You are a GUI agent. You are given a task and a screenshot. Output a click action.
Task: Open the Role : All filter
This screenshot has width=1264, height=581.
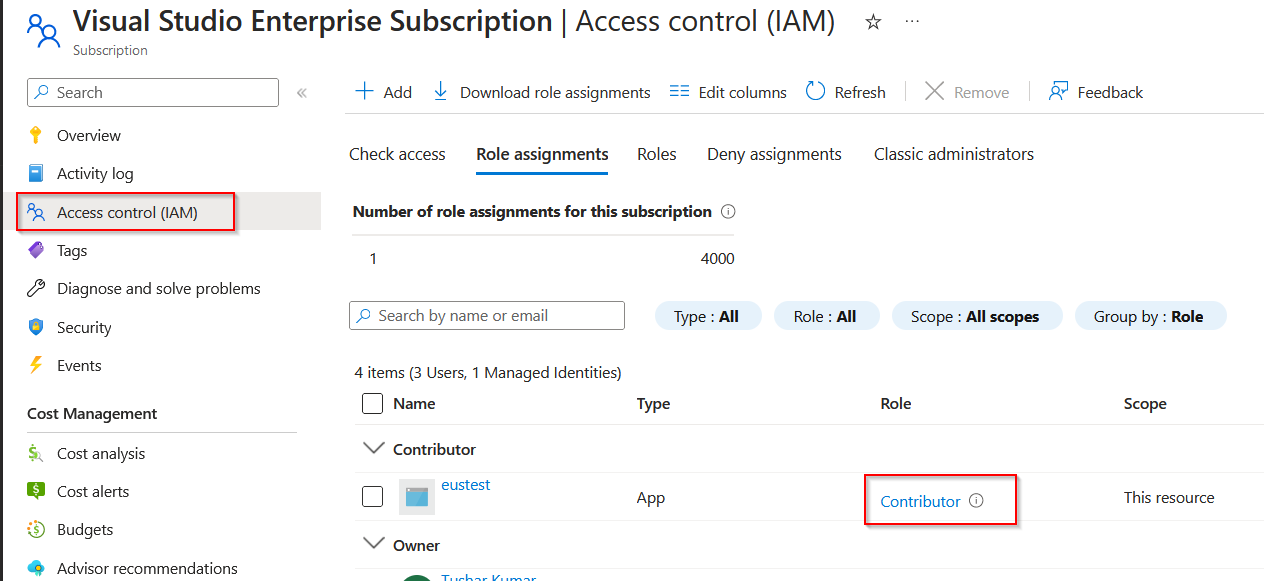tap(826, 316)
